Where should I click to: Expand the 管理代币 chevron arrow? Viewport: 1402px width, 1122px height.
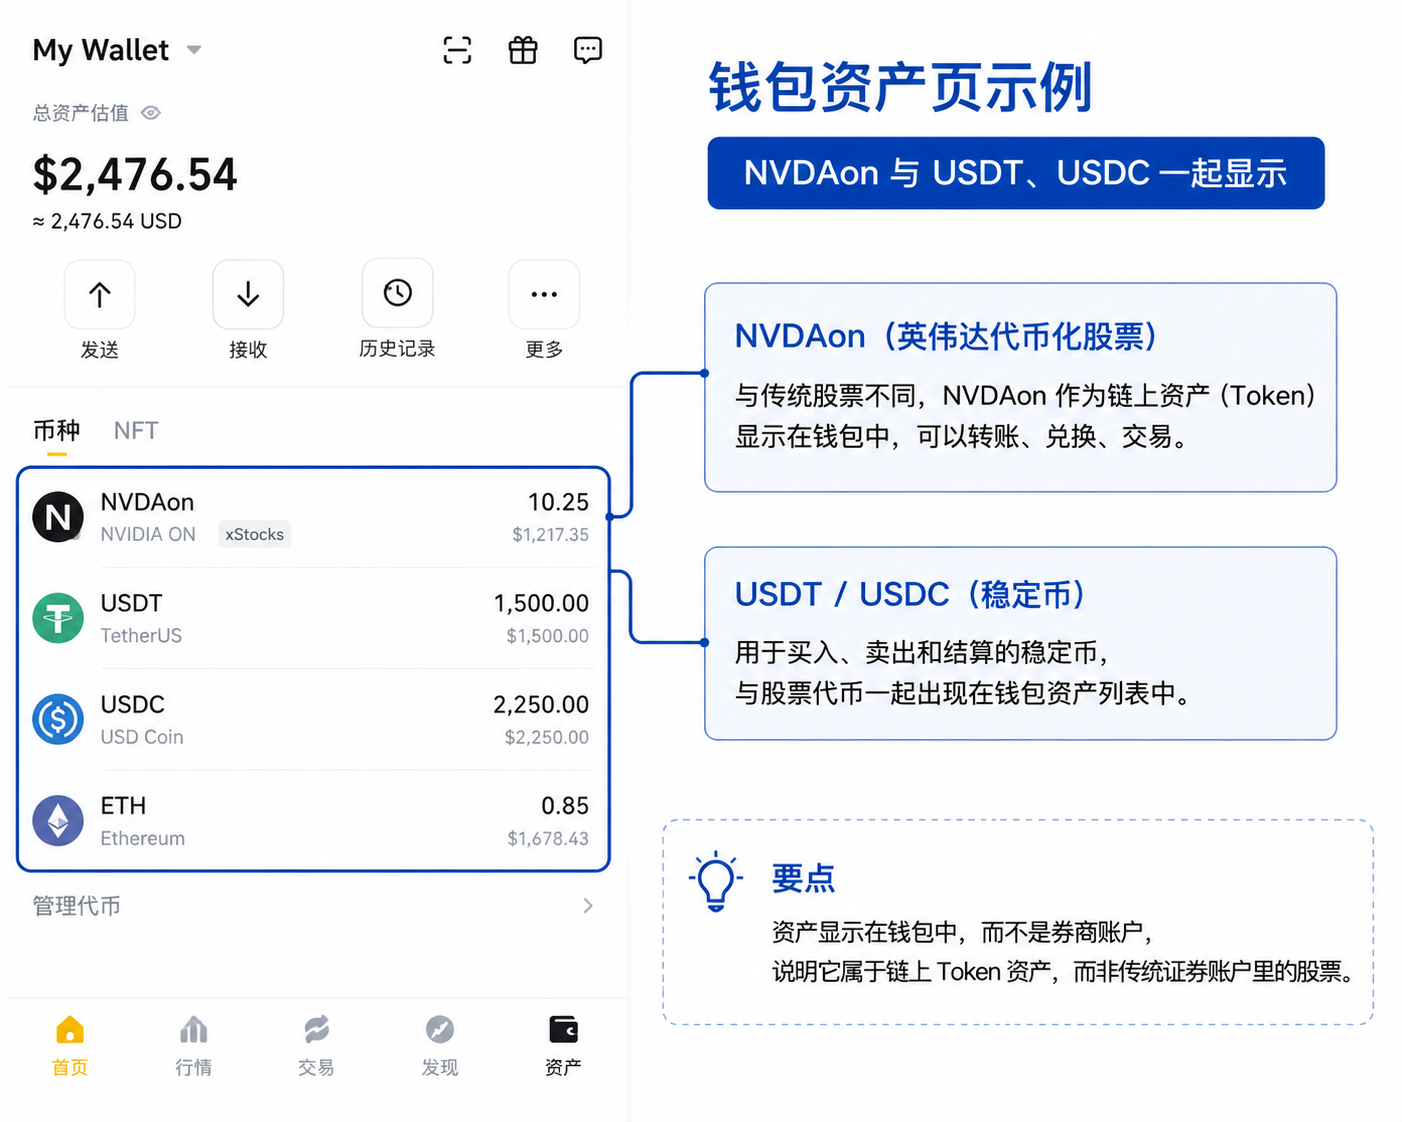(x=588, y=906)
